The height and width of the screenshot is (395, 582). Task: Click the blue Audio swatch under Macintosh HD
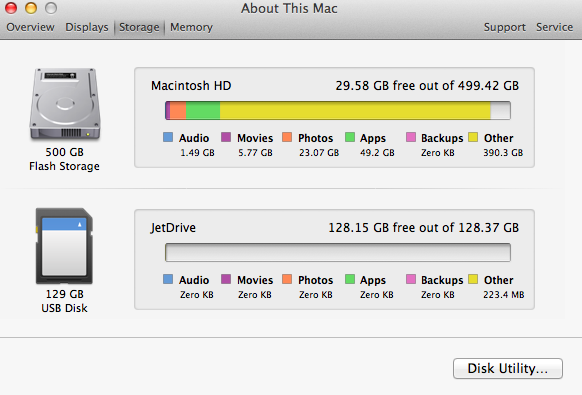point(168,137)
